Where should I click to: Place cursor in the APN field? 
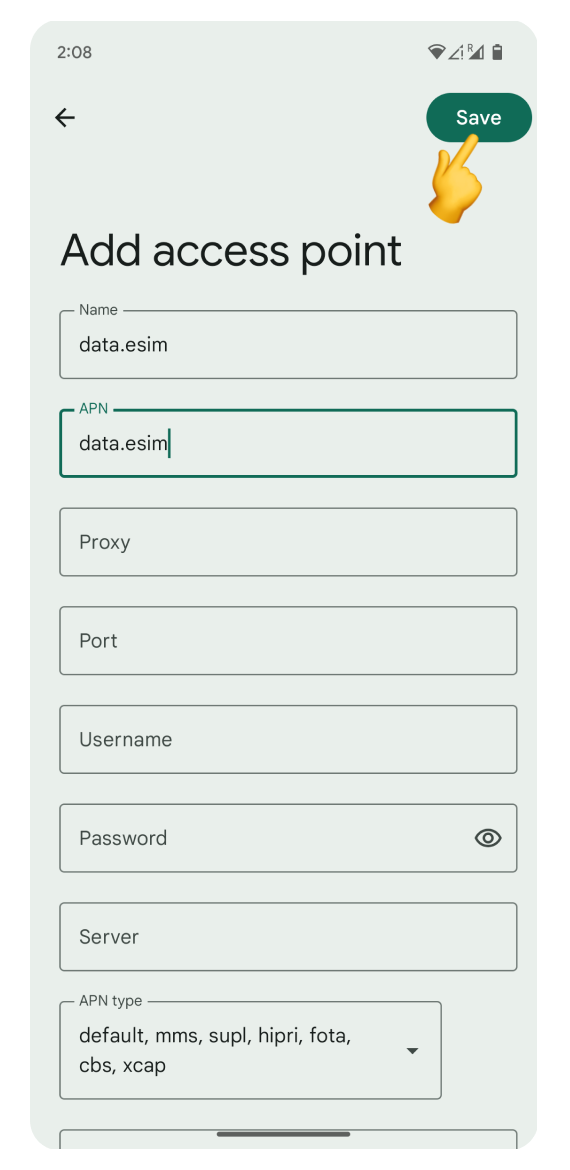[x=288, y=443]
